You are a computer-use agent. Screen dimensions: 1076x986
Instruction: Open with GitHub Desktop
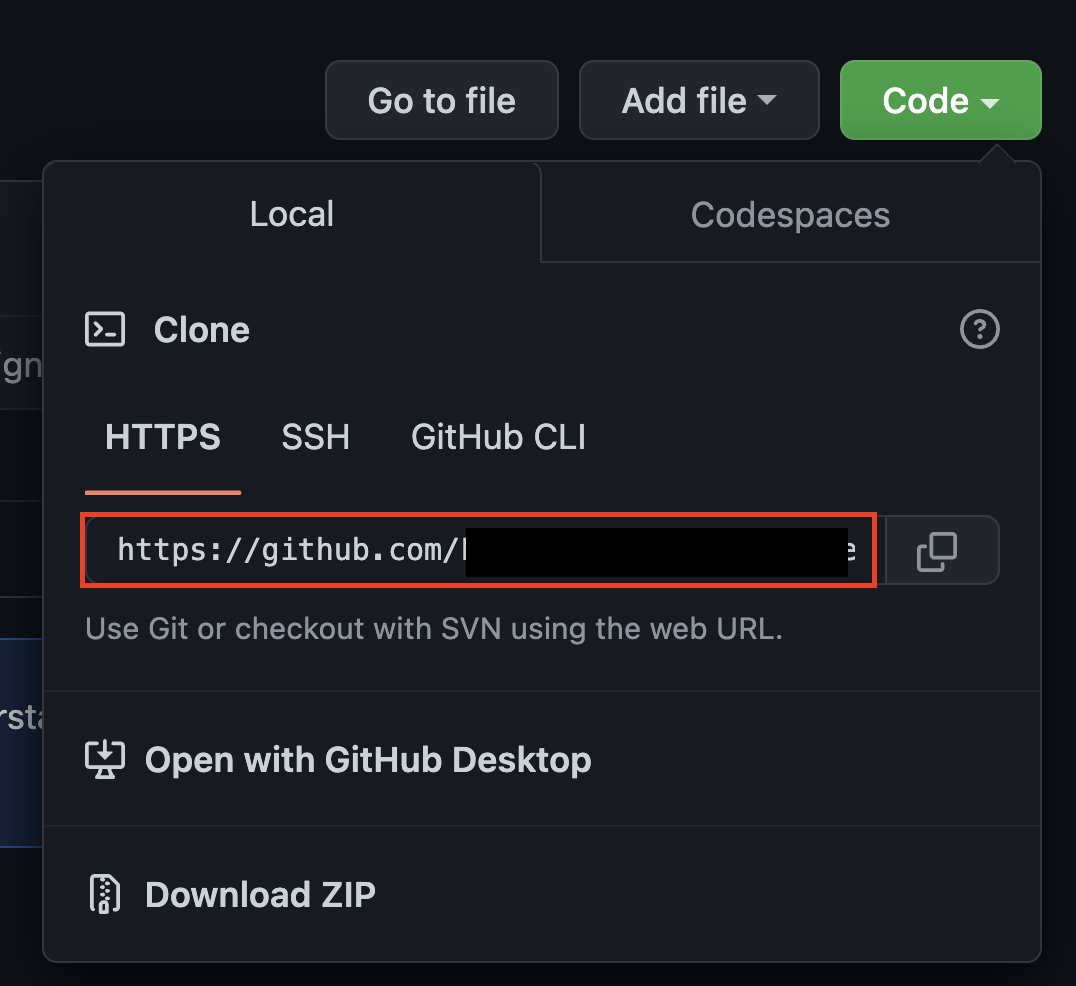368,760
